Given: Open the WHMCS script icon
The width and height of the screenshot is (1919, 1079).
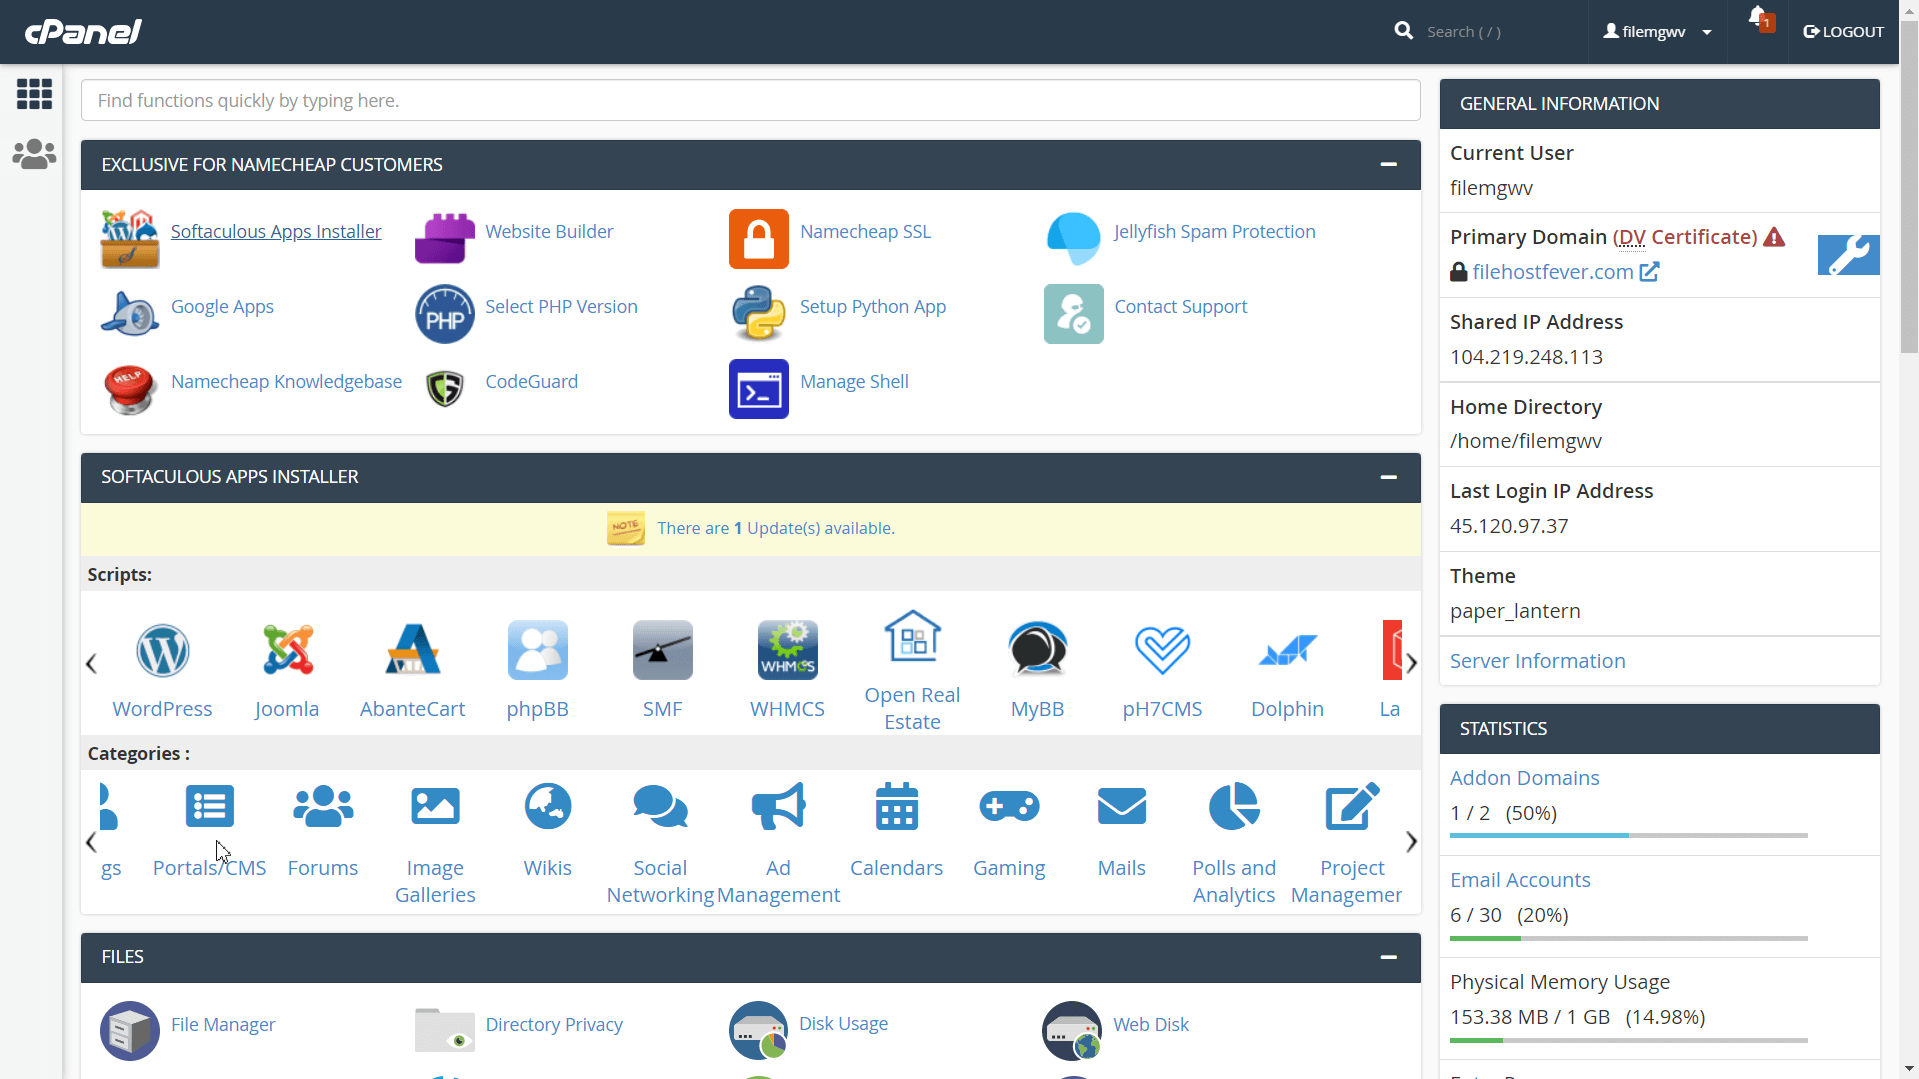Looking at the screenshot, I should [x=787, y=650].
